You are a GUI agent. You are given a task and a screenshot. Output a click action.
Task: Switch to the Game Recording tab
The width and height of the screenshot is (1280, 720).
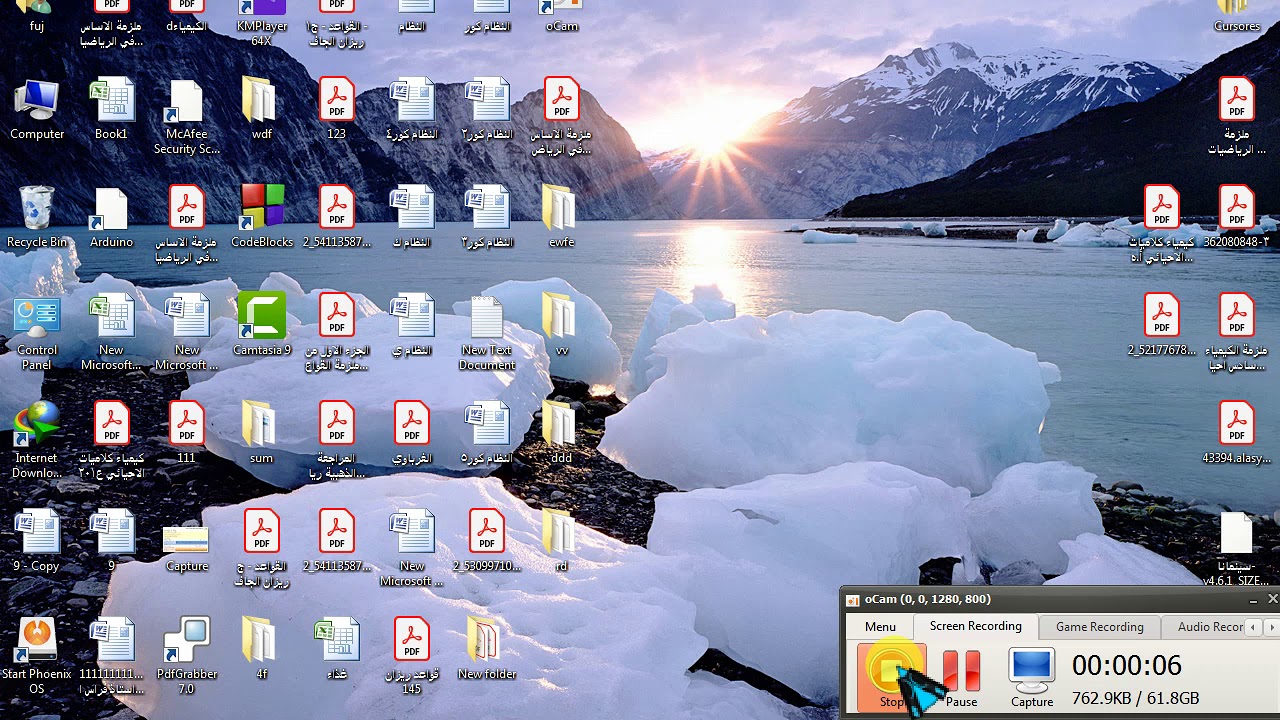click(x=1099, y=627)
